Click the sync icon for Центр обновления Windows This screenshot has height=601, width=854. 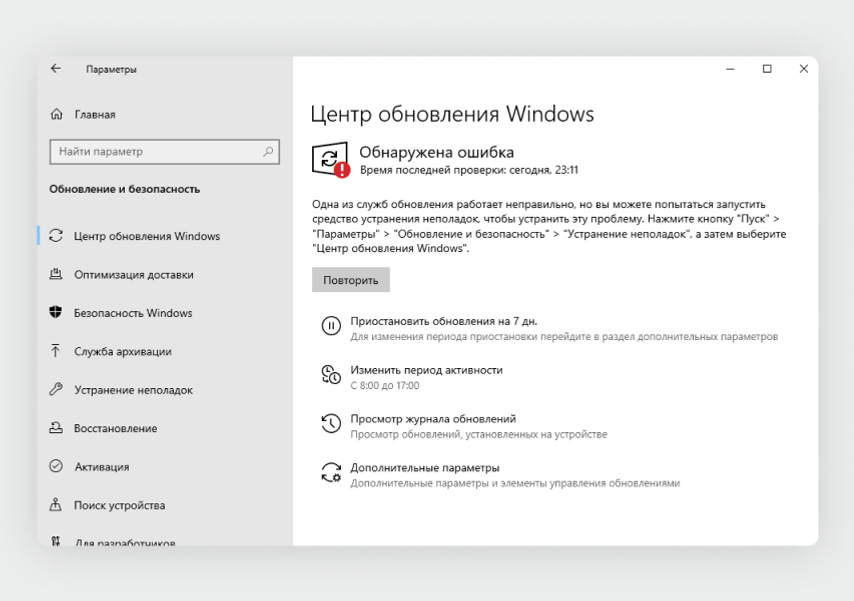click(56, 235)
